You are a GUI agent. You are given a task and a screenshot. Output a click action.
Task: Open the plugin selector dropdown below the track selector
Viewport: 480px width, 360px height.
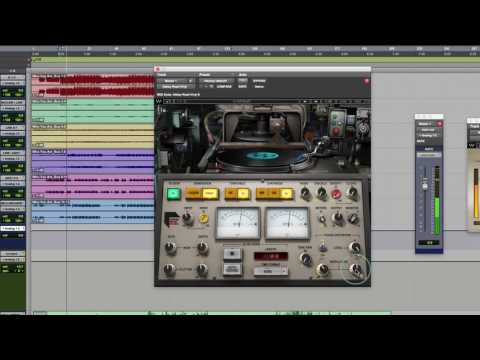tap(175, 87)
